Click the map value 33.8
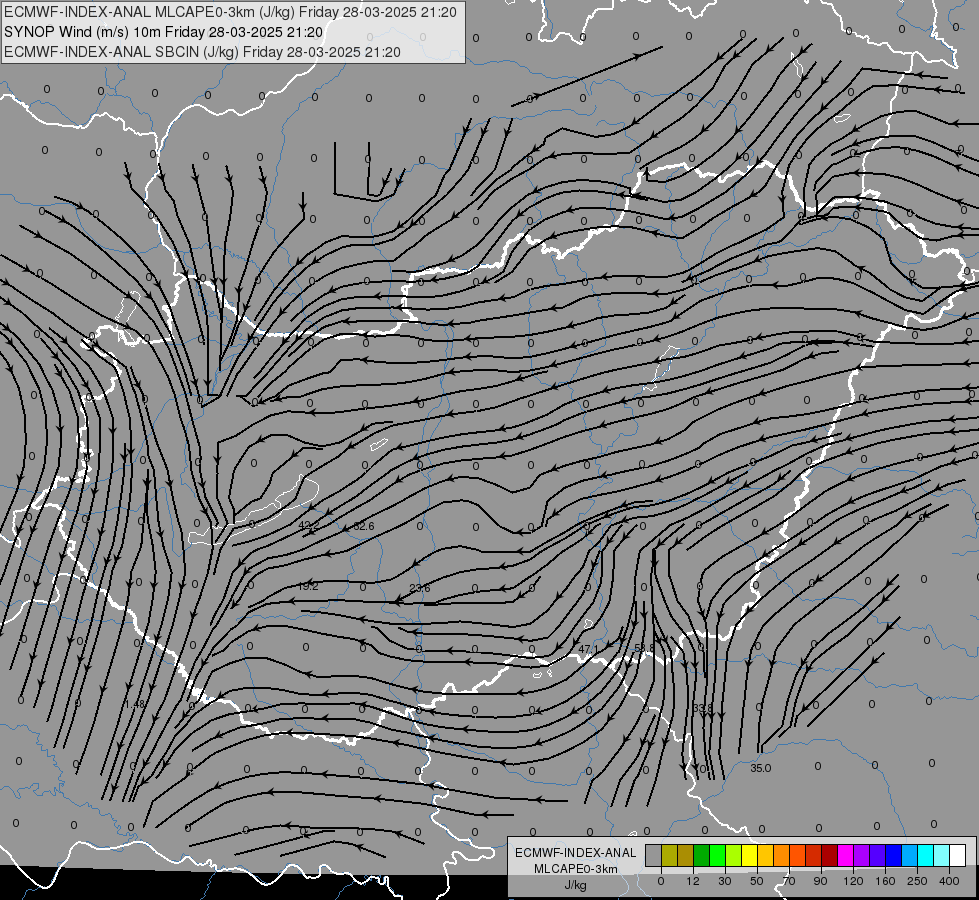Image resolution: width=979 pixels, height=900 pixels. (x=702, y=709)
